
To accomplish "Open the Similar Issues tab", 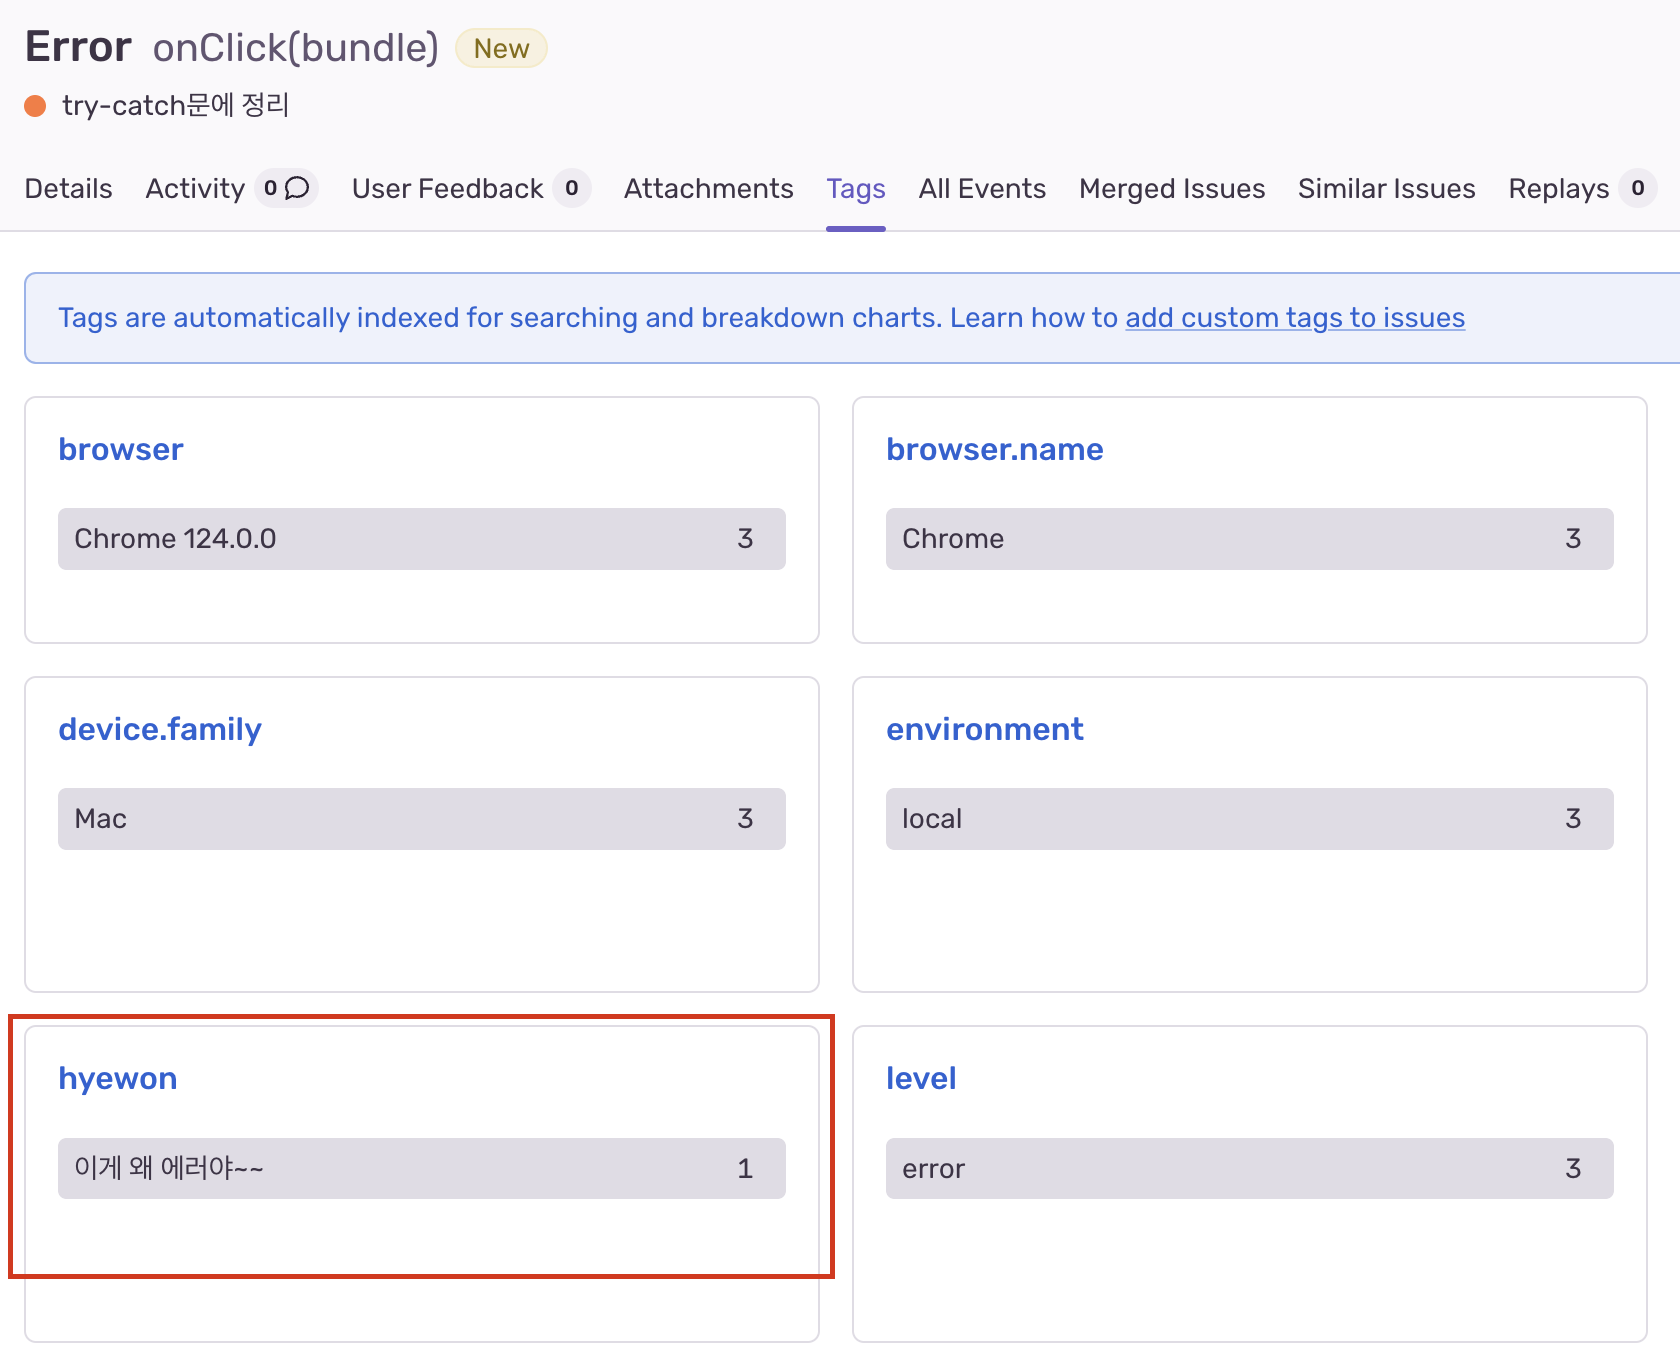I will [x=1386, y=188].
